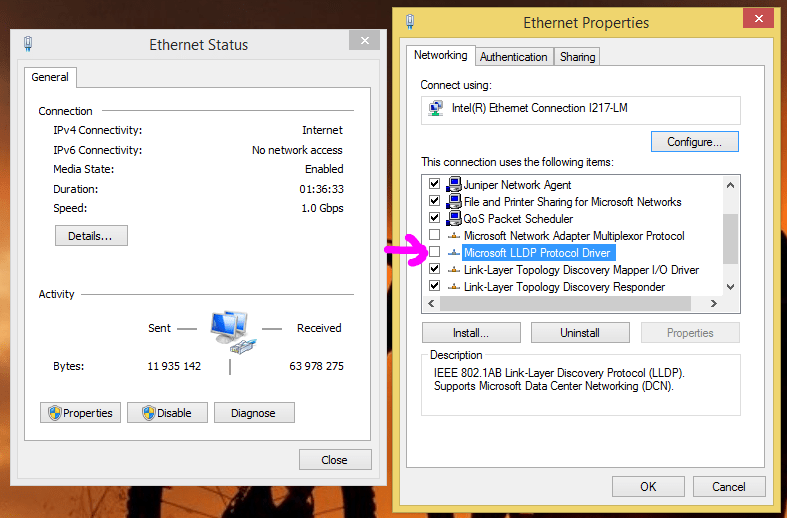Click the network computers activity icon
Image resolution: width=787 pixels, height=518 pixels.
232,332
